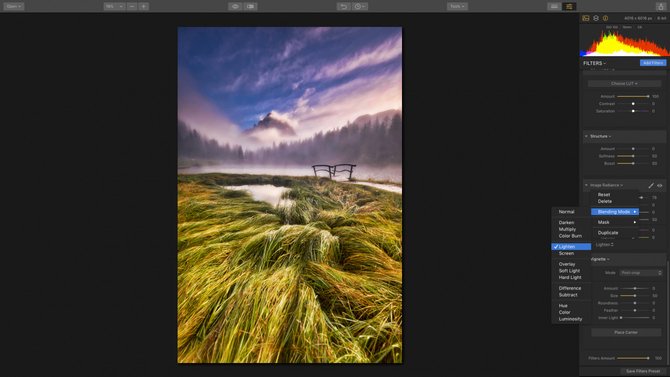Toggle Image Radiance filter visibility eye
This screenshot has height=377, width=670.
(x=660, y=186)
